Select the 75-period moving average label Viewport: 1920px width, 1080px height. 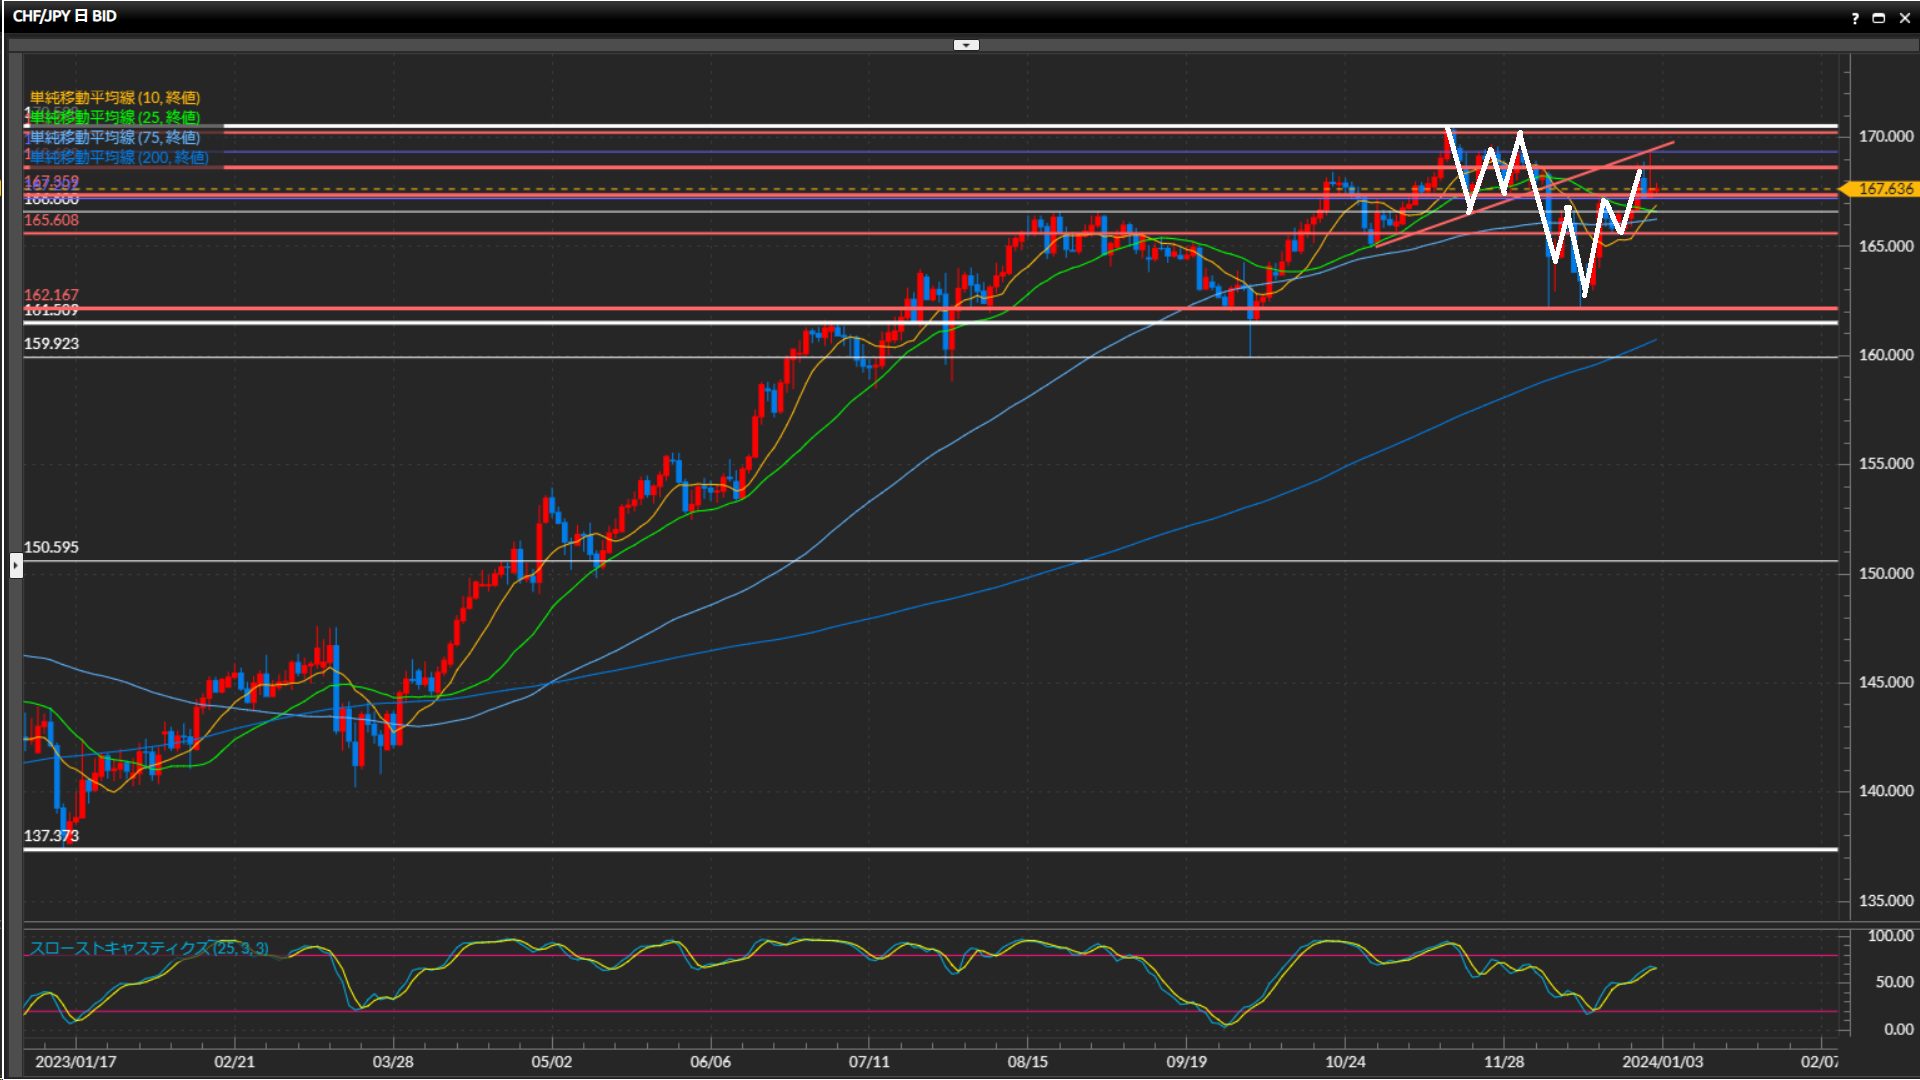point(114,137)
